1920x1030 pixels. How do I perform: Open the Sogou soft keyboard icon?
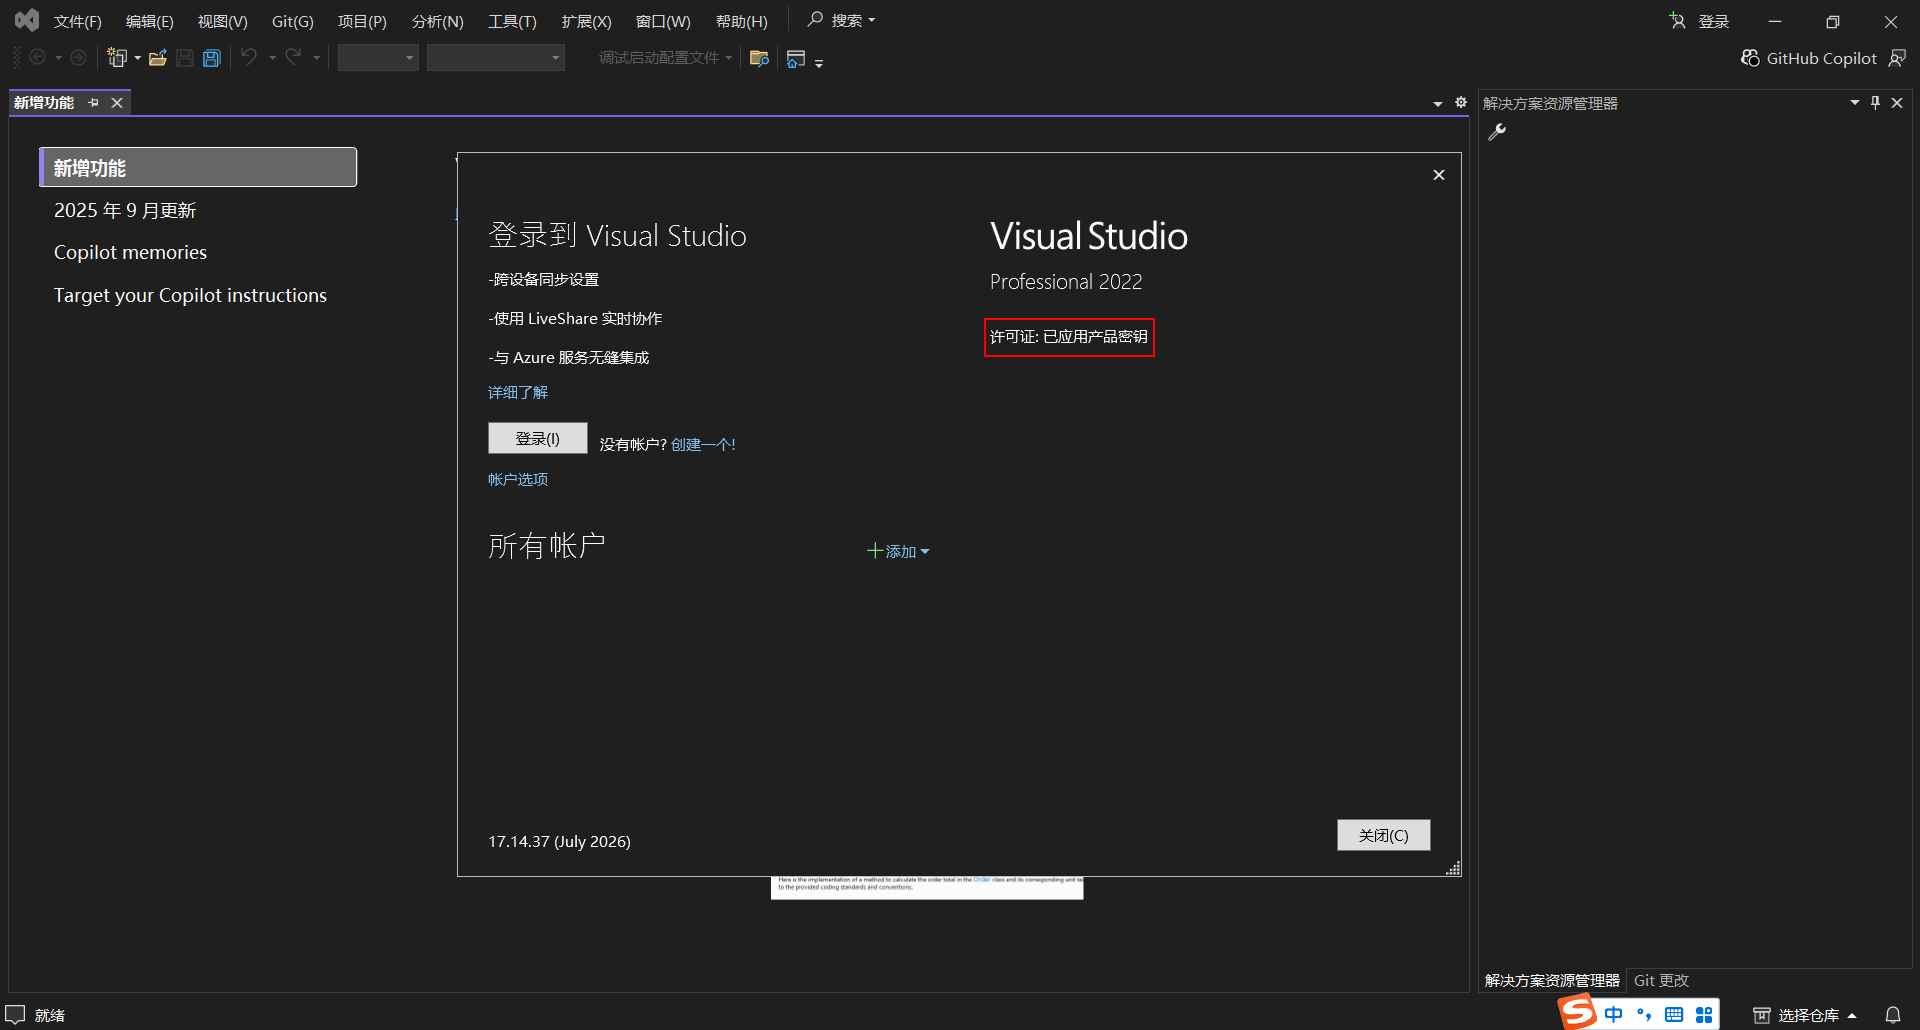[1674, 1015]
